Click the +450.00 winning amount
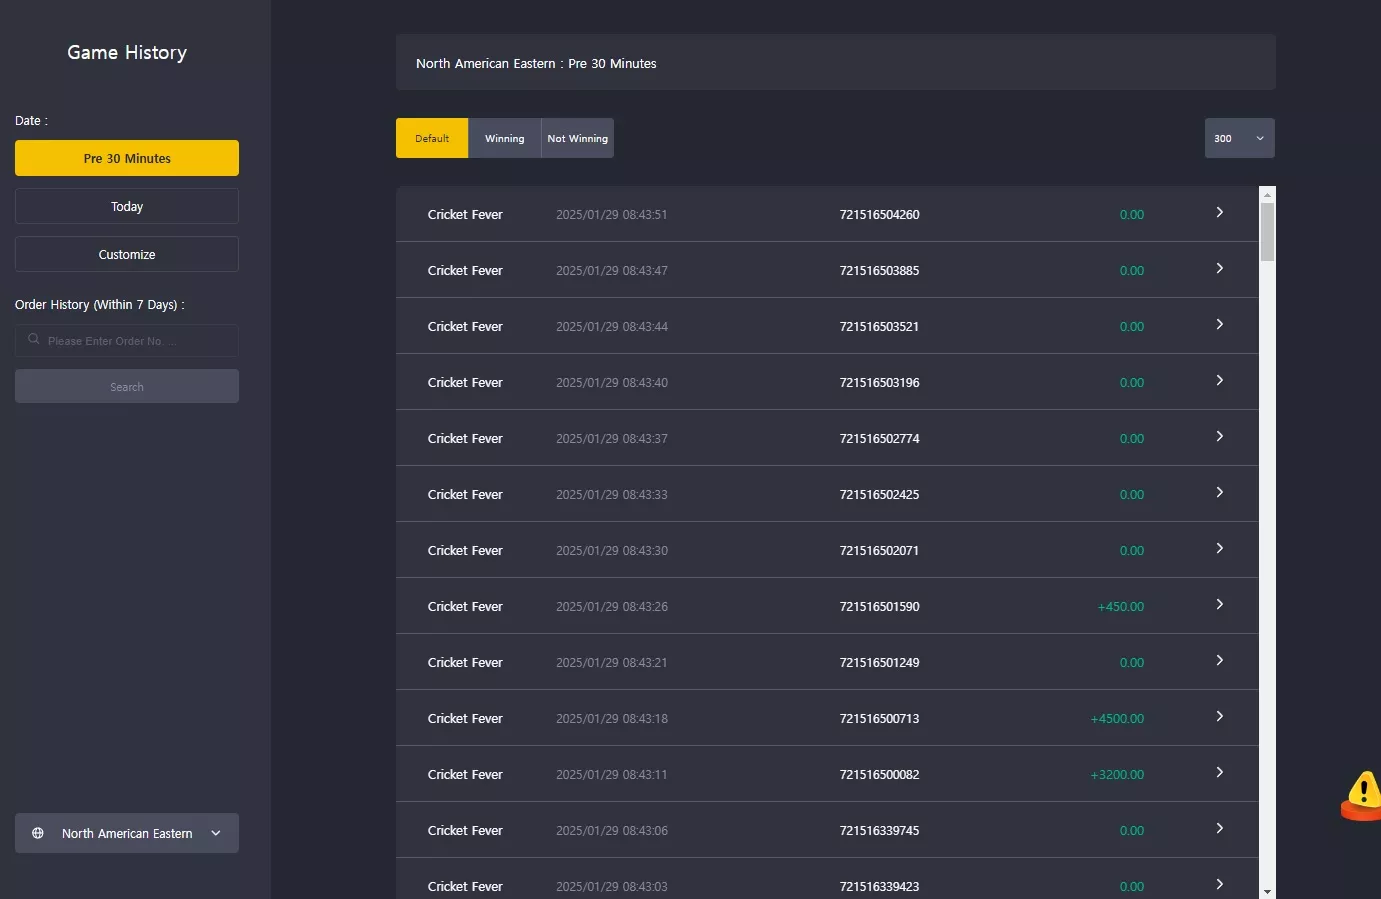 click(1120, 606)
